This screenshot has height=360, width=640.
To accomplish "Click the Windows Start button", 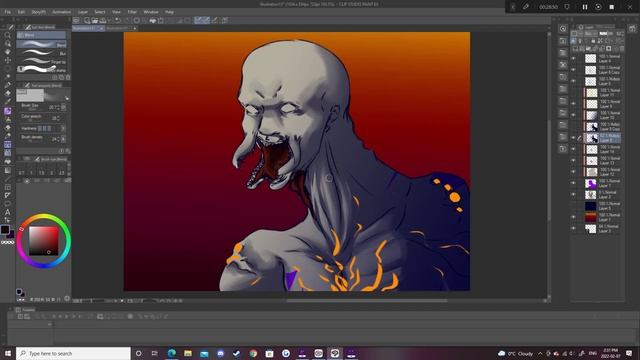I will click(x=7, y=353).
